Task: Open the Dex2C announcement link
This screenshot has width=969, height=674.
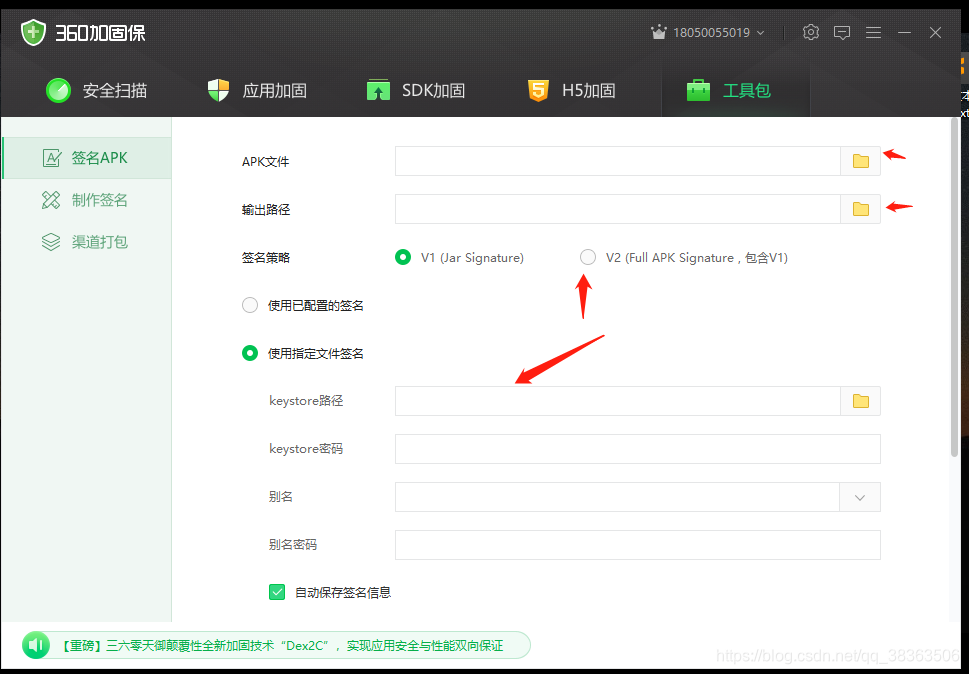Action: click(x=283, y=646)
